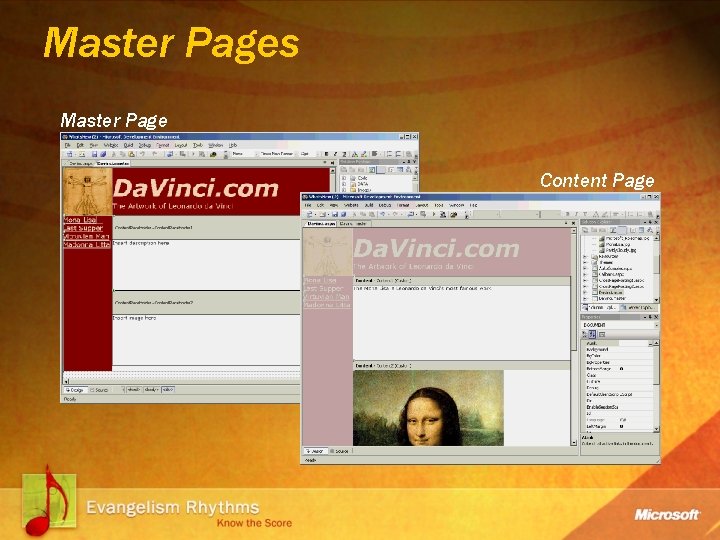Switch to Davinci.aspx tab in Master Page window
The height and width of the screenshot is (540, 720).
pyautogui.click(x=80, y=163)
